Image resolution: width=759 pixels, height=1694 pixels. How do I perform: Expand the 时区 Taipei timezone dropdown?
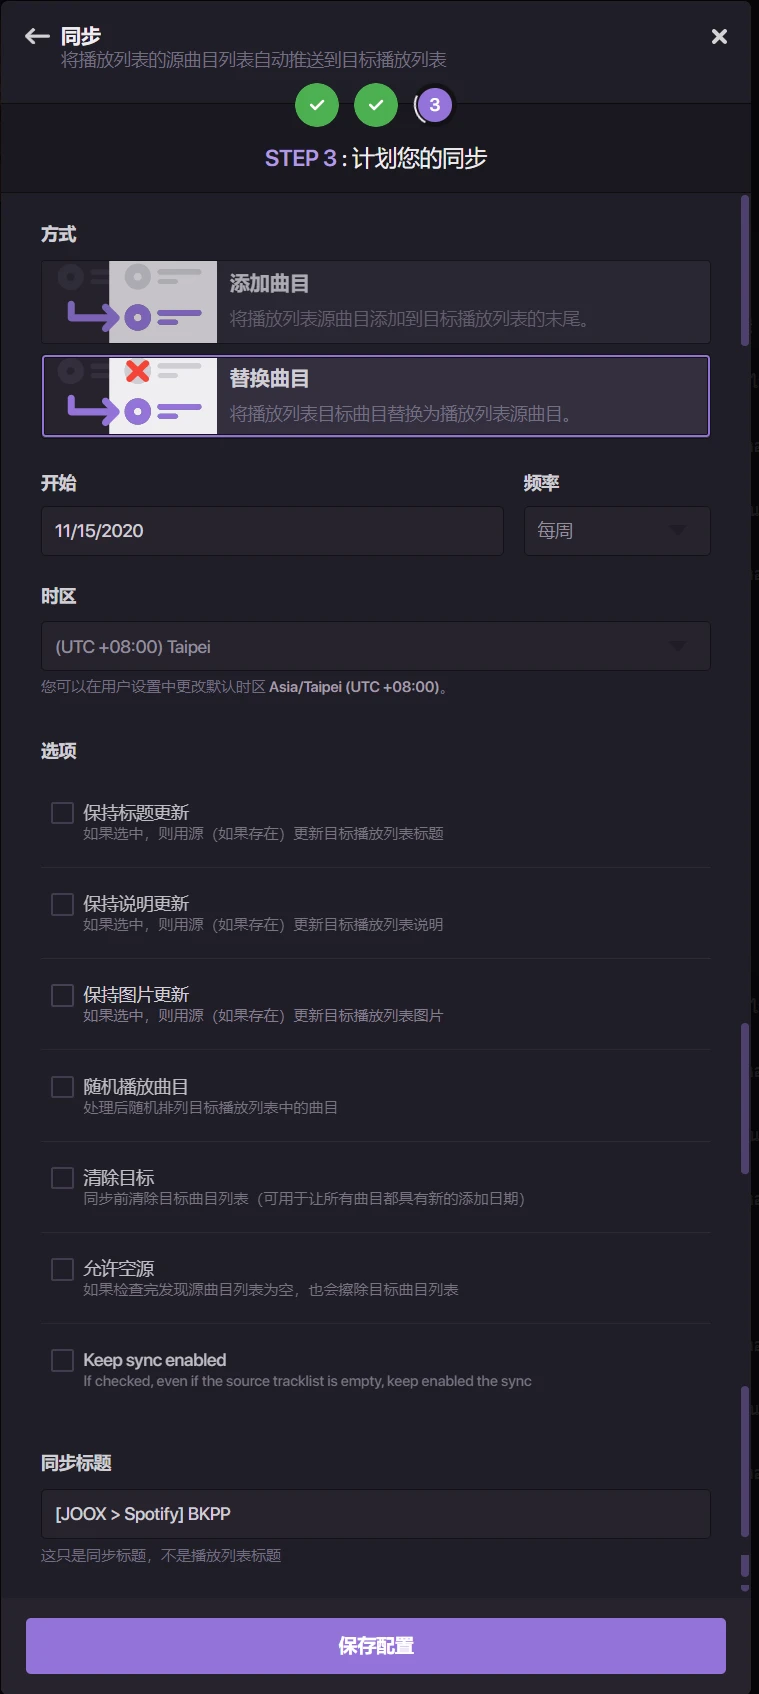375,647
